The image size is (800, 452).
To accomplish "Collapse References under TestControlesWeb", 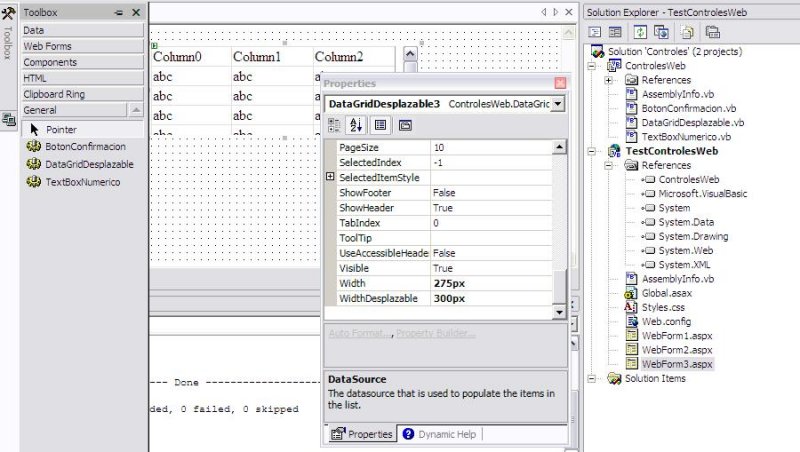I will point(608,165).
